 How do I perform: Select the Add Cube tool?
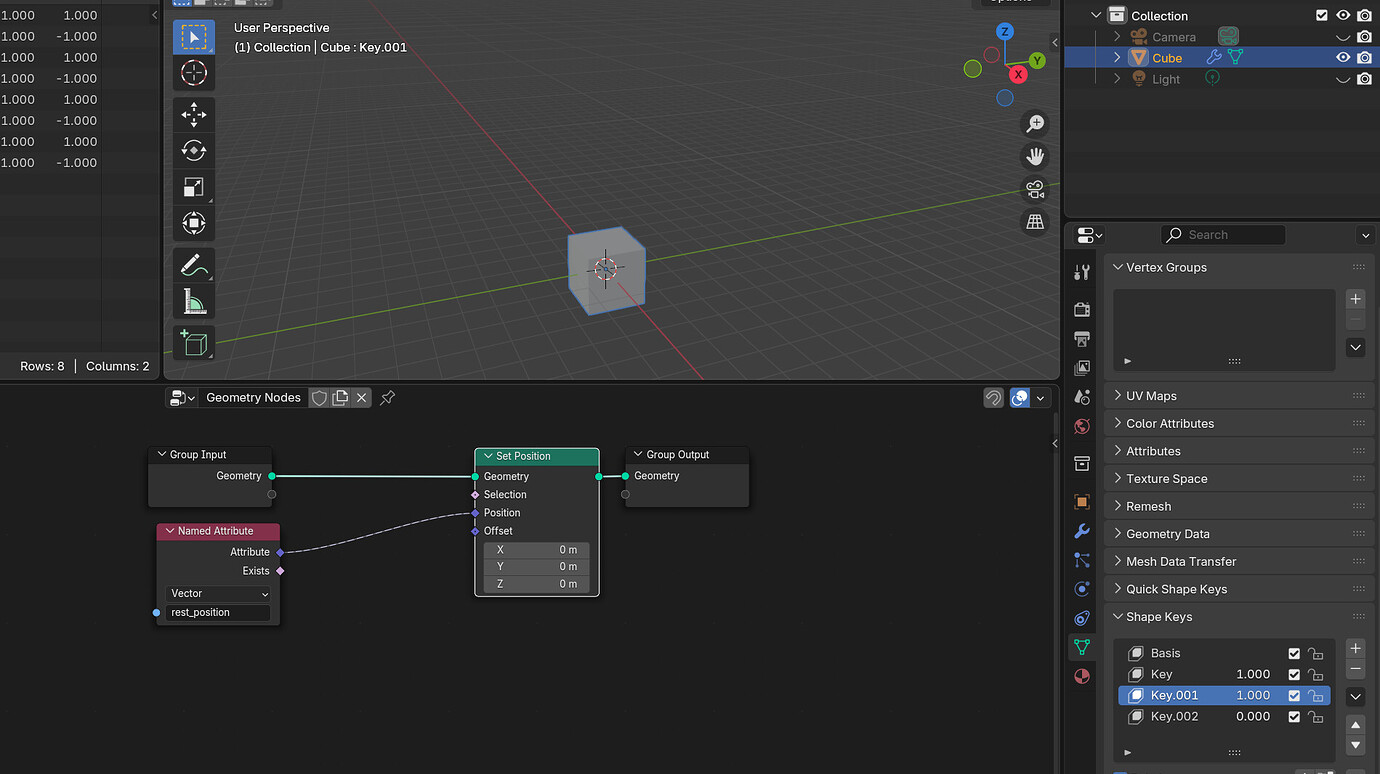194,342
